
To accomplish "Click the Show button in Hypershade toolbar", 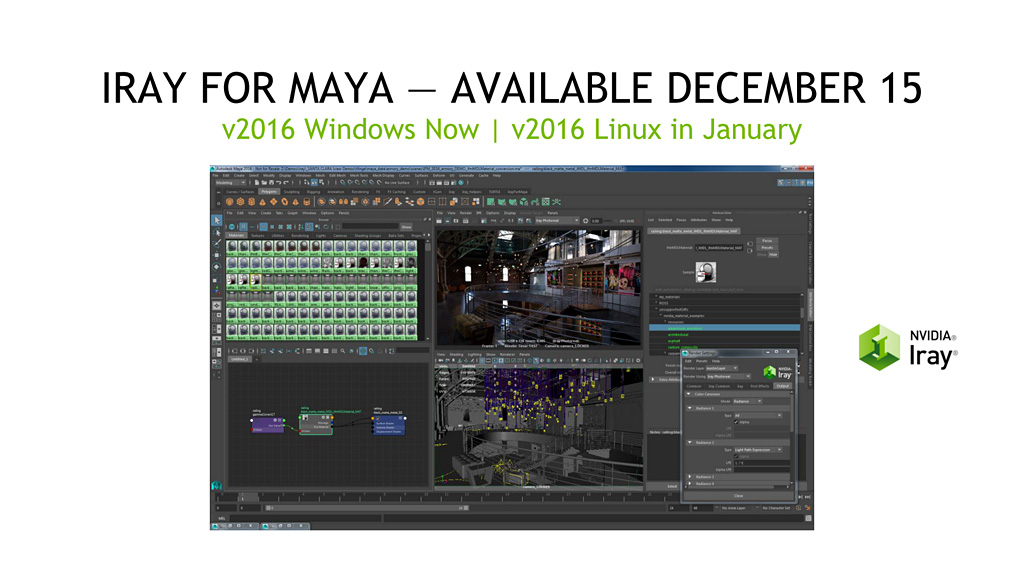I will coord(406,227).
